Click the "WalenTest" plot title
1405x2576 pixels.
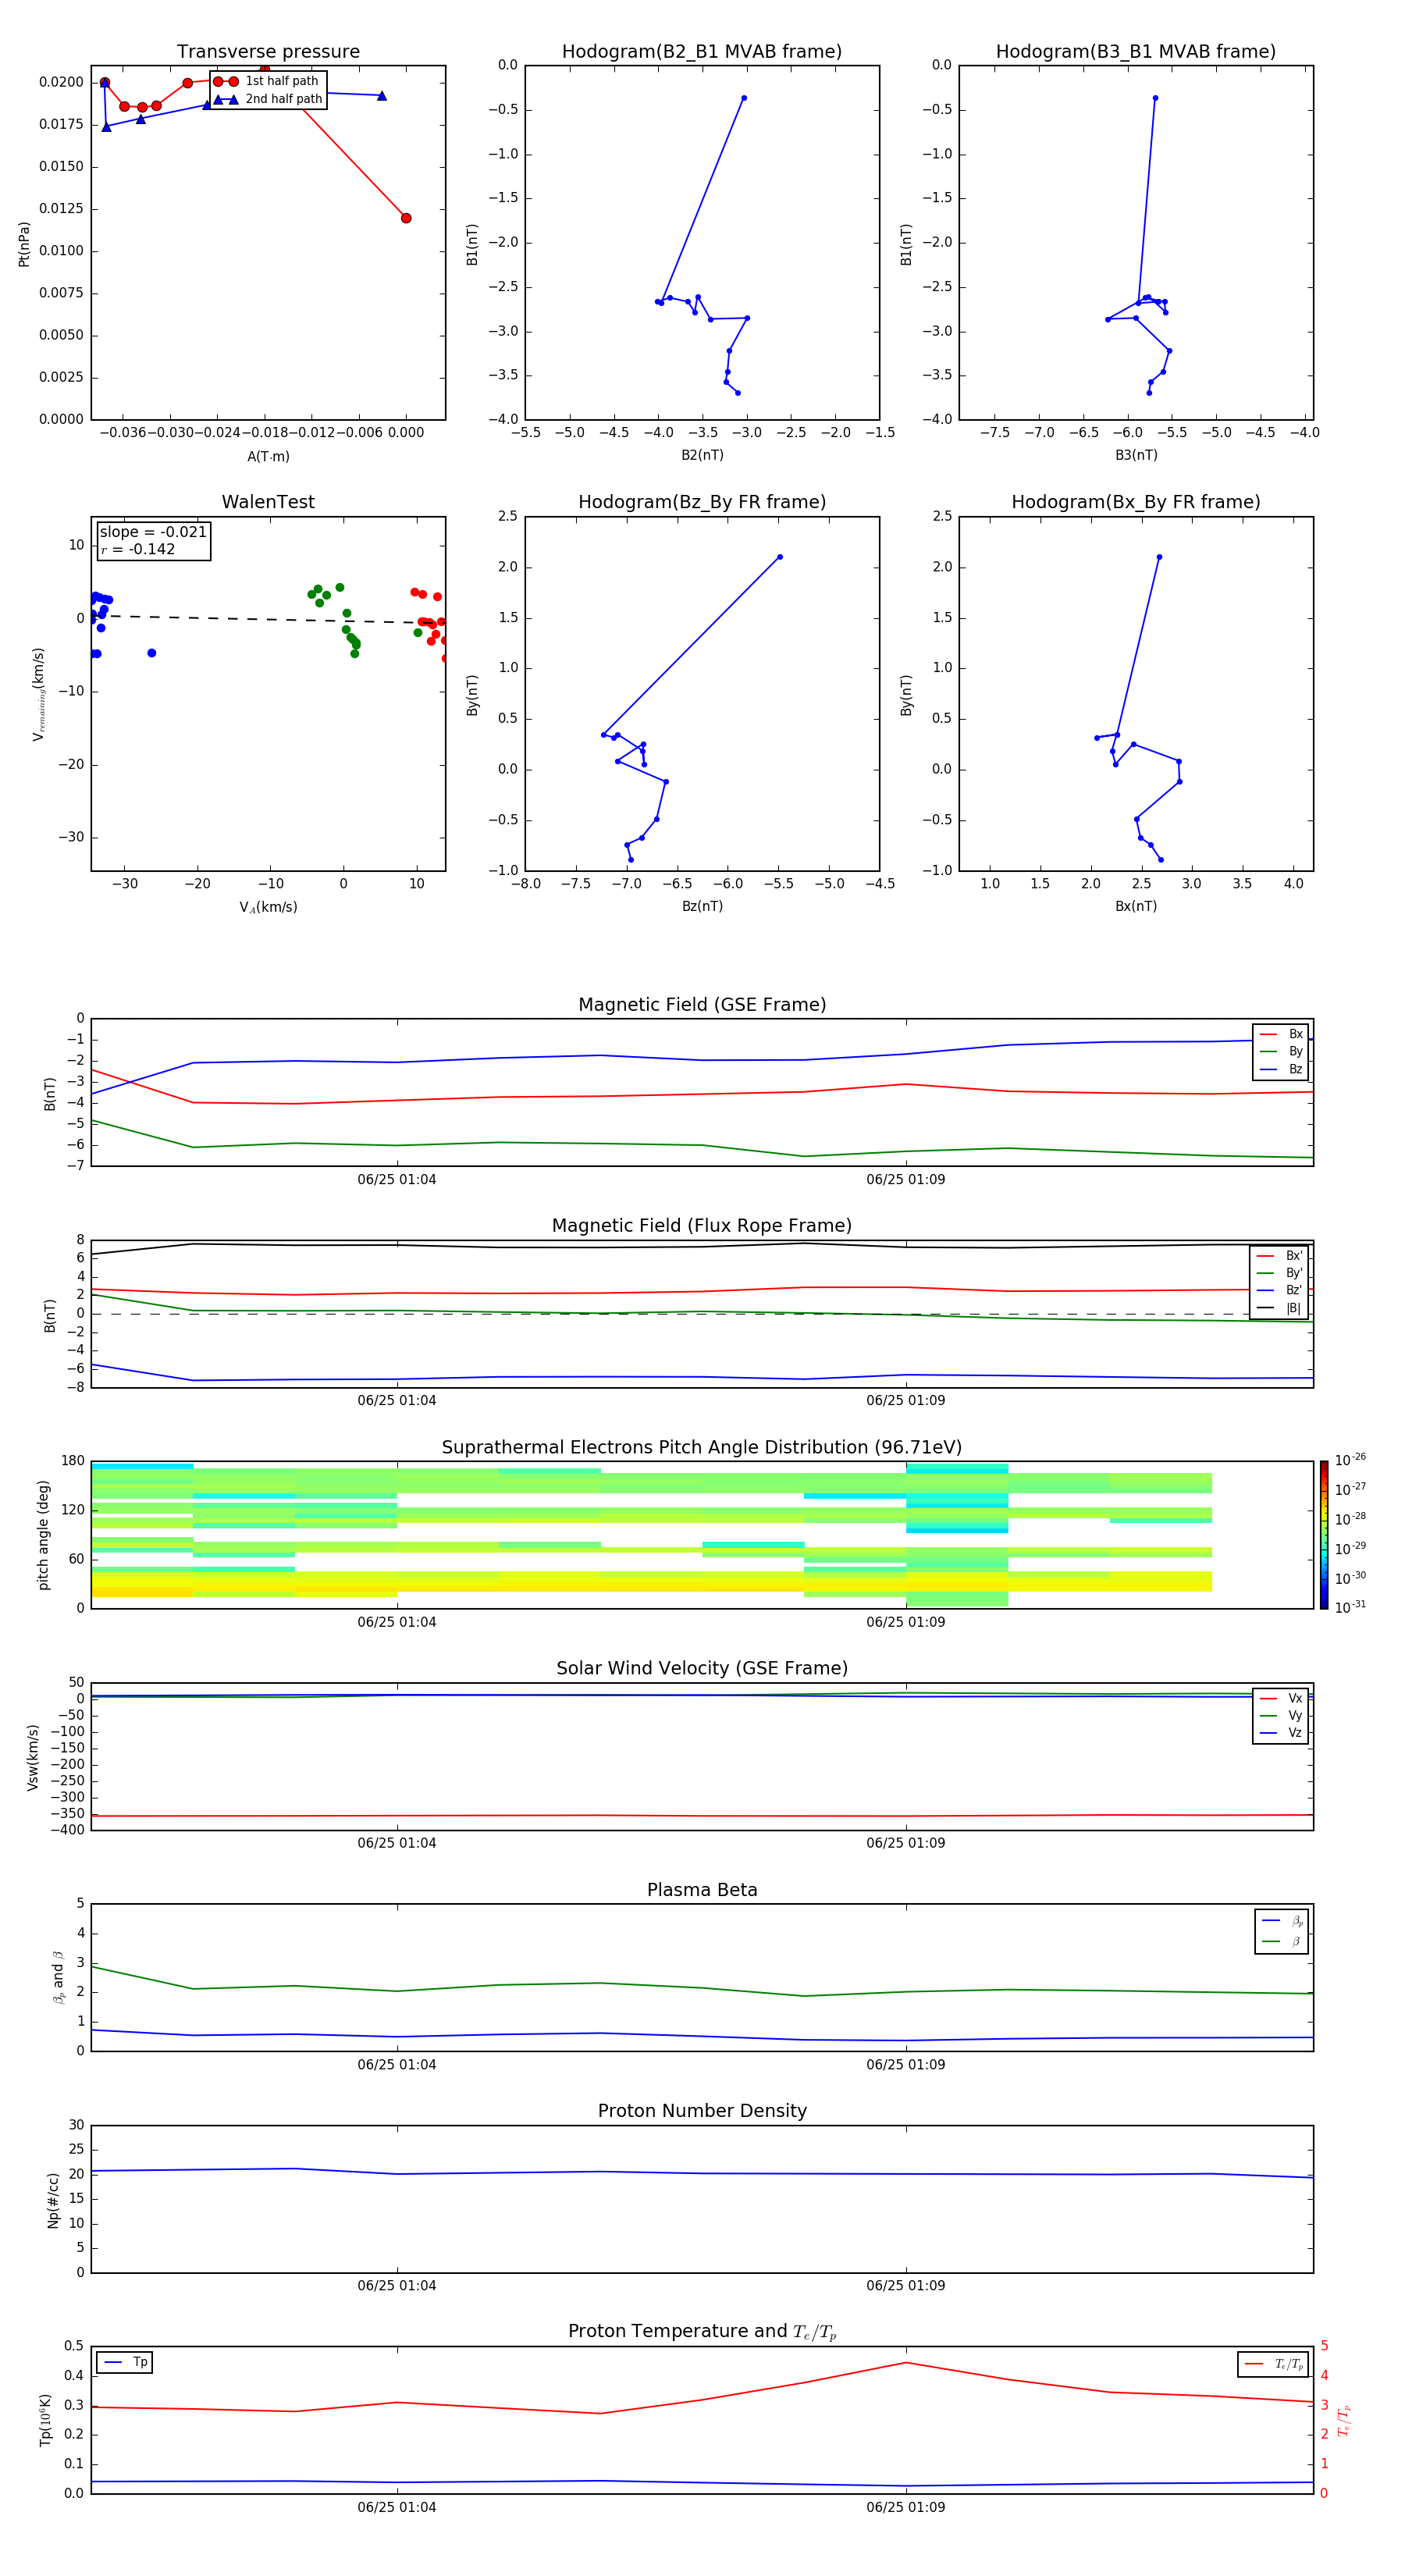click(x=268, y=502)
